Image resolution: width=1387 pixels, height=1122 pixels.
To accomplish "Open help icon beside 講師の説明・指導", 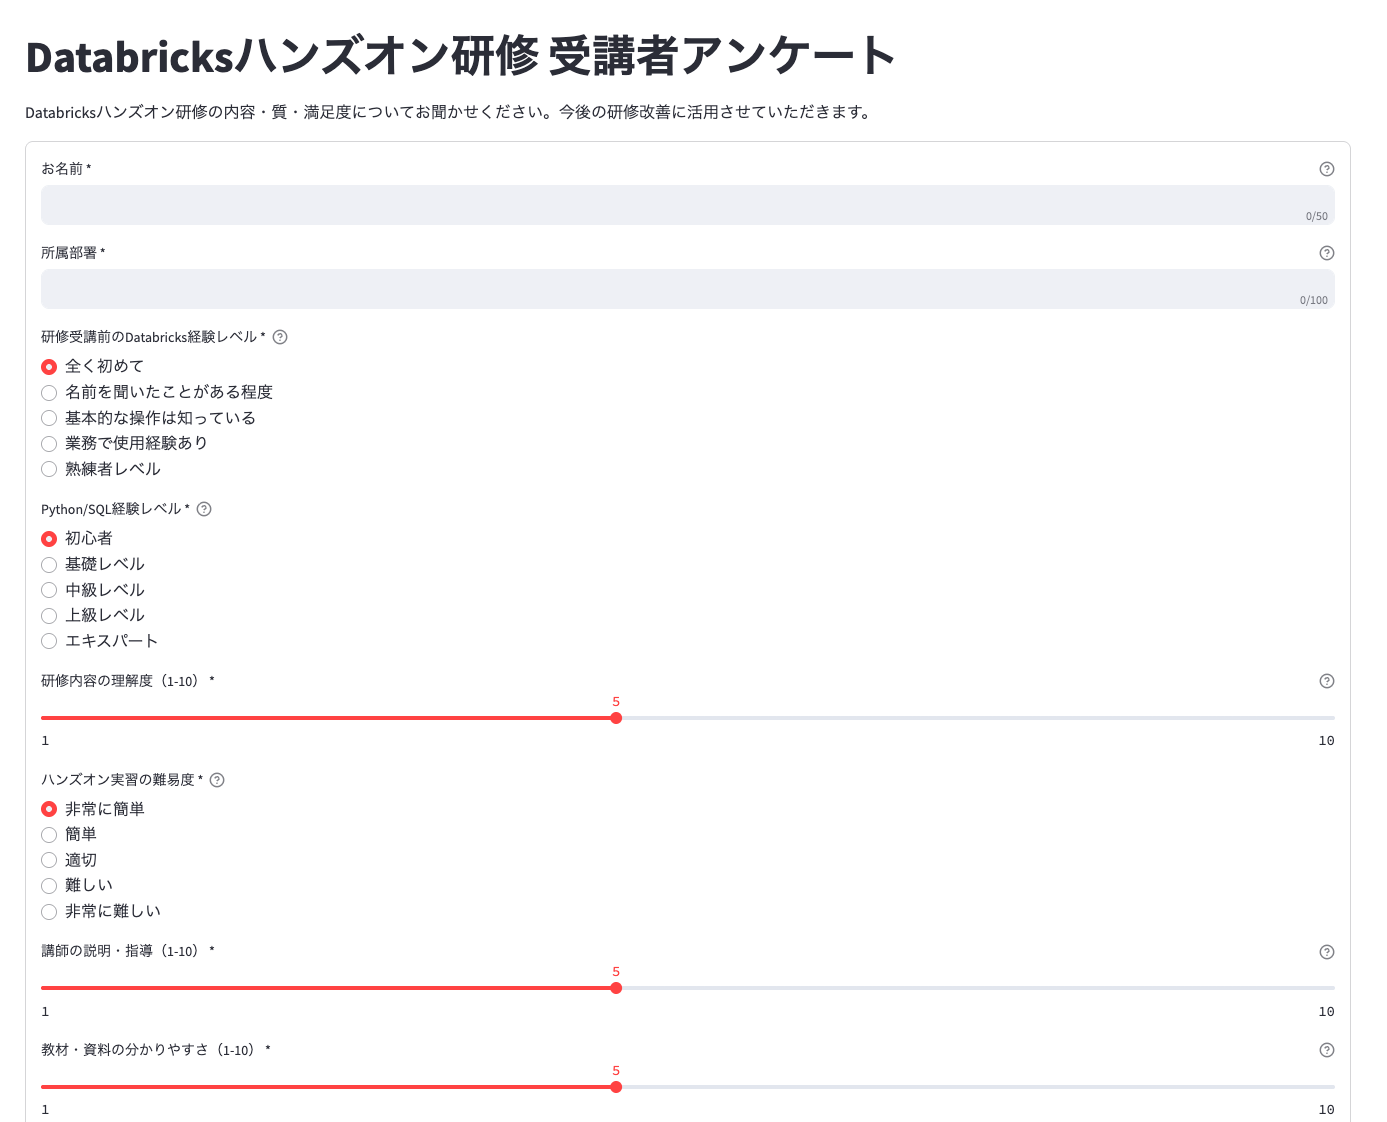I will point(1327,952).
